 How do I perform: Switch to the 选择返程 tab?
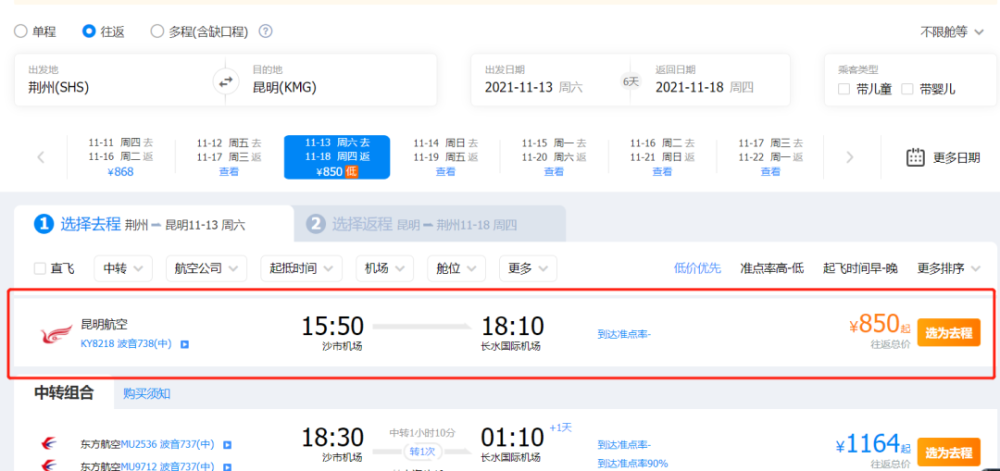pos(430,224)
